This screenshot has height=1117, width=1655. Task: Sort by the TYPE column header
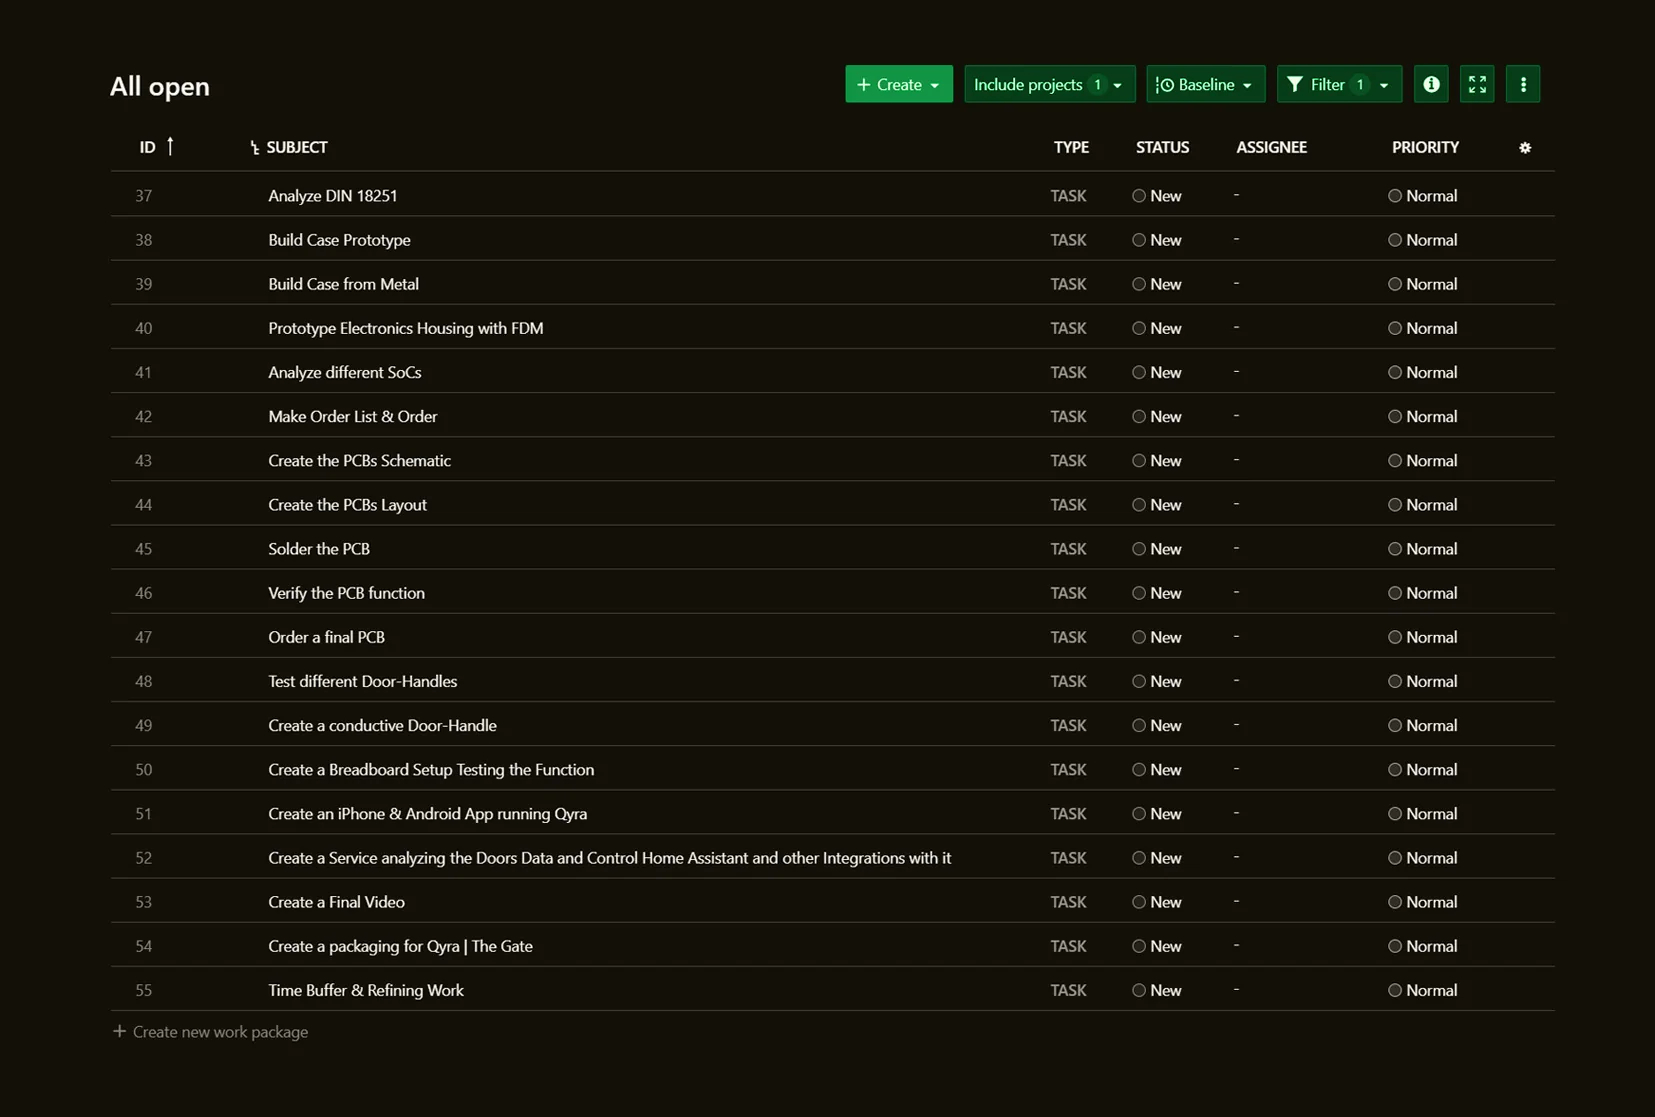coord(1071,147)
